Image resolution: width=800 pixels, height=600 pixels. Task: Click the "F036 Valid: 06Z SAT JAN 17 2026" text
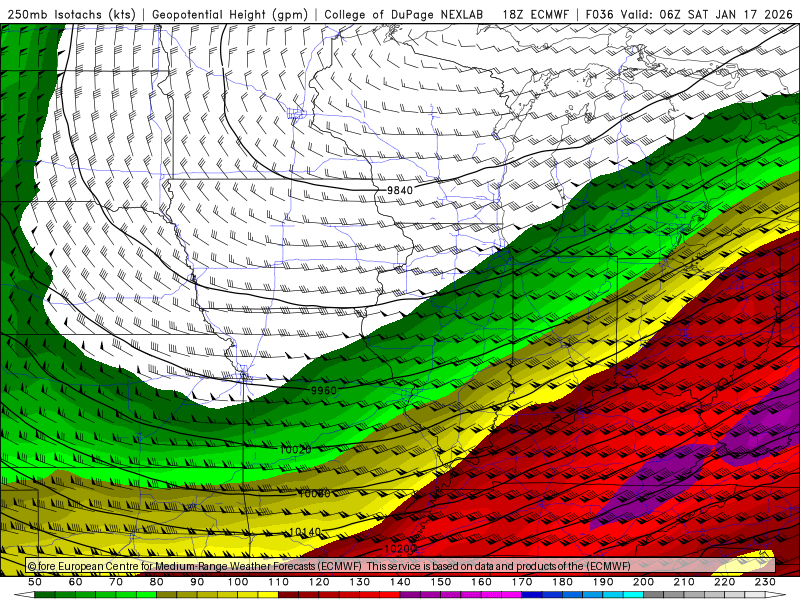[689, 14]
